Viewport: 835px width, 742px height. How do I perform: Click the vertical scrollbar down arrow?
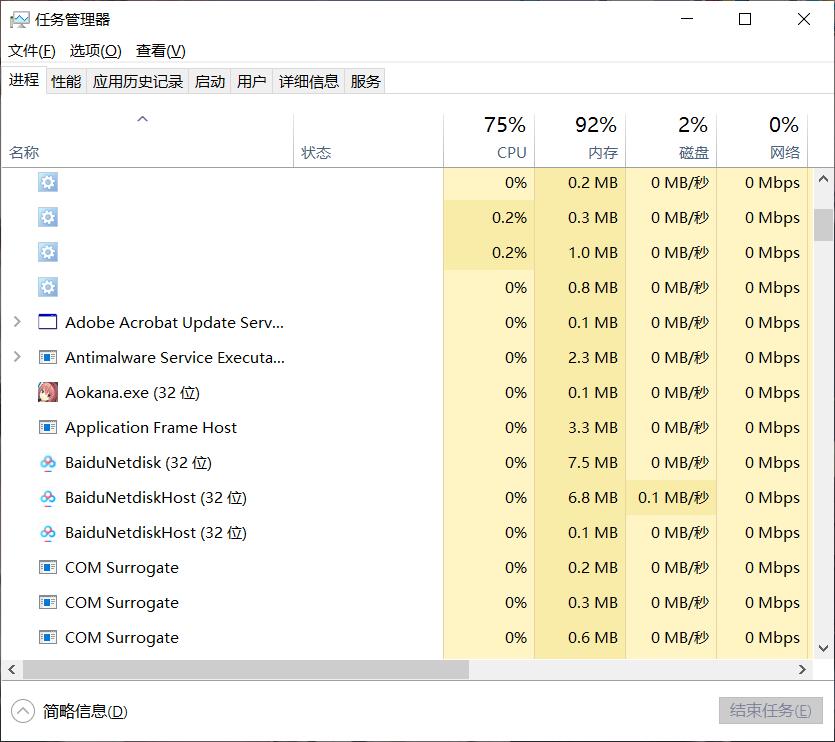coord(823,648)
